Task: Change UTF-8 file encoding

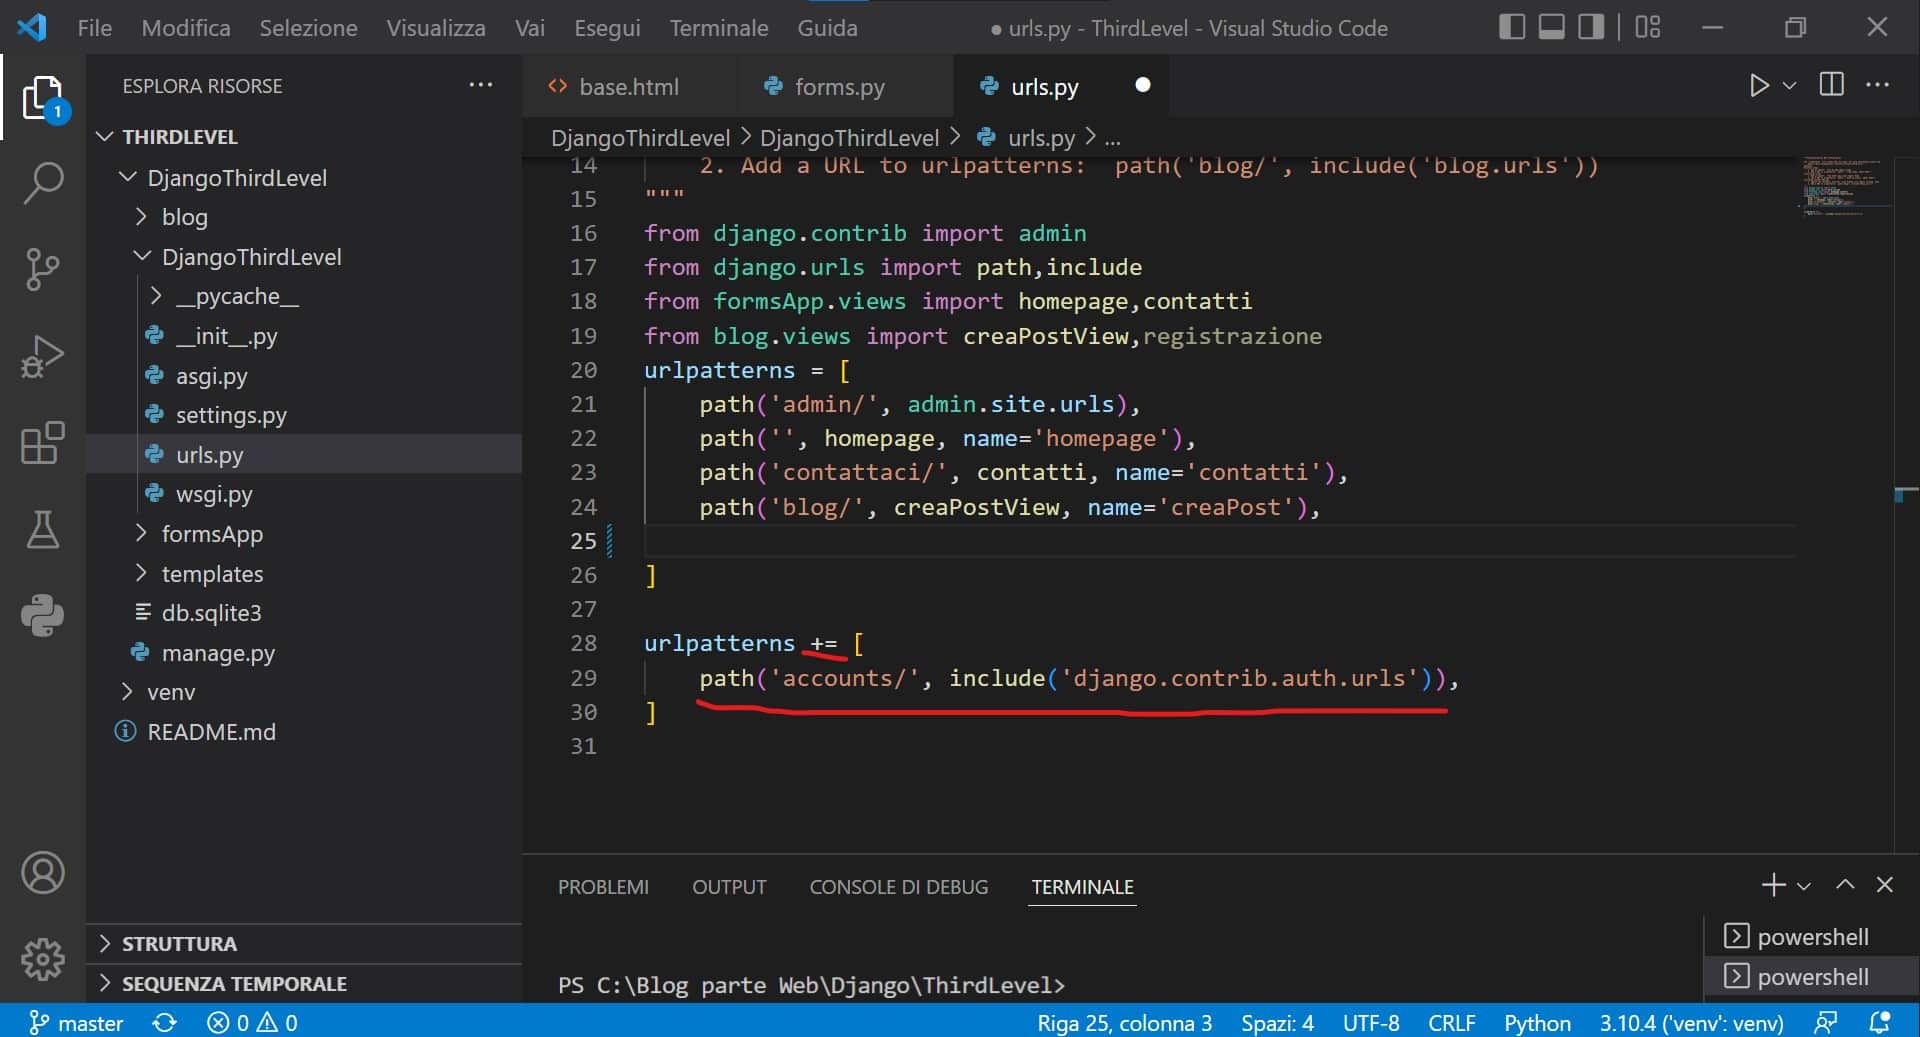Action: click(1371, 1022)
